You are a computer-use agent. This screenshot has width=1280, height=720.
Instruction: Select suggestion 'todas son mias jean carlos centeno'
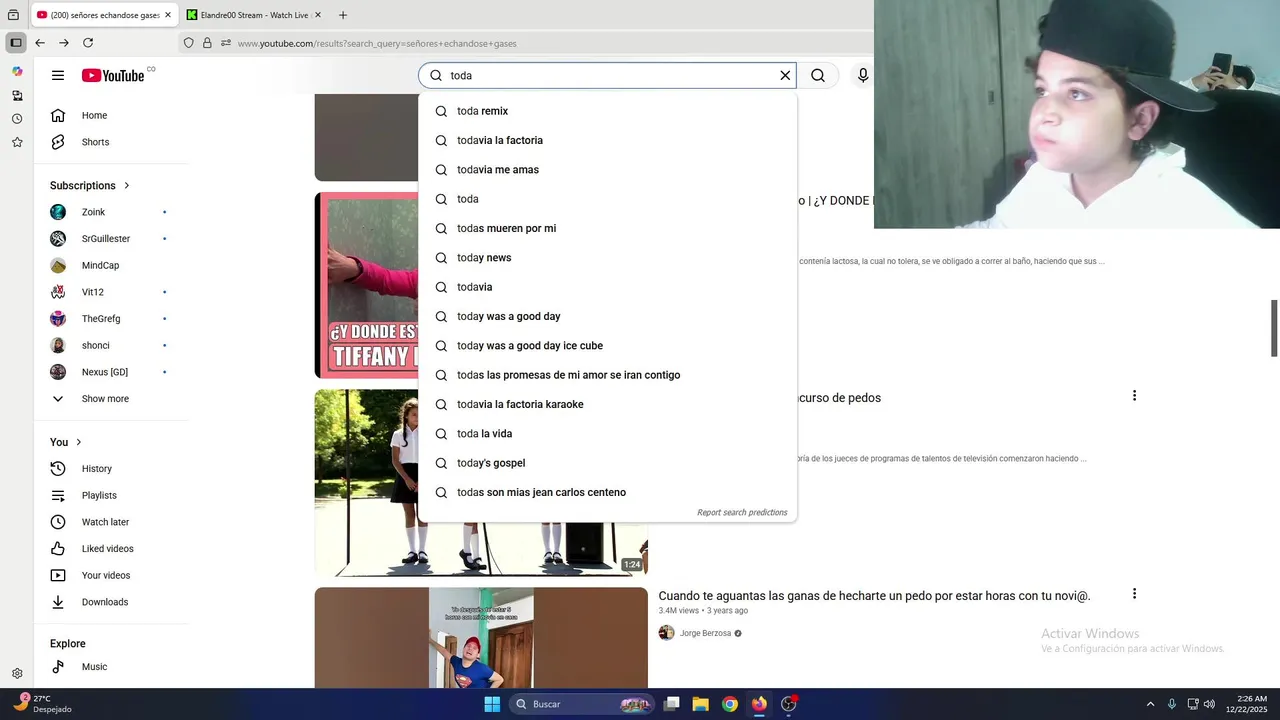coord(608,492)
